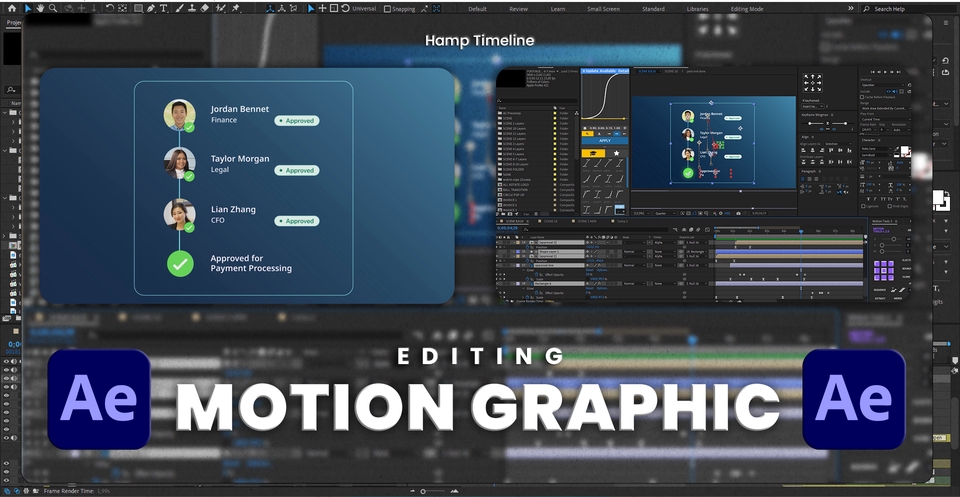Select the Rotation tool
This screenshot has width=960, height=497.
(x=110, y=9)
